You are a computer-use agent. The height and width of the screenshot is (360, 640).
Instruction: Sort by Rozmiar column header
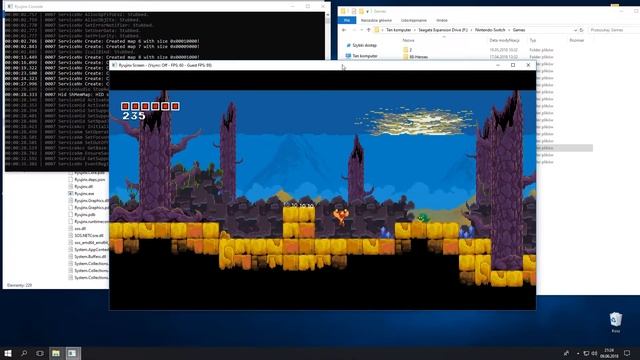coord(576,40)
